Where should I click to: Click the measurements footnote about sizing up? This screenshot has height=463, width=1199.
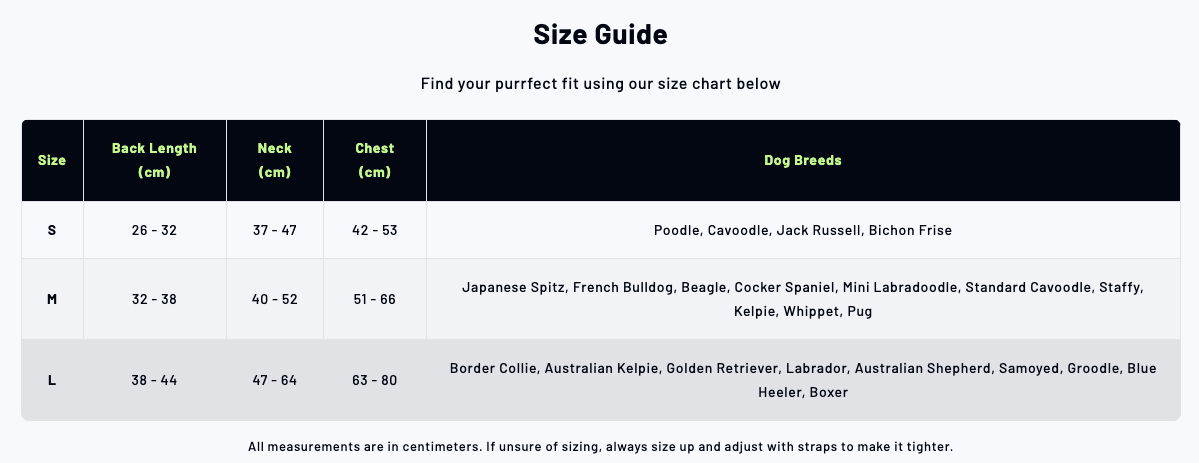(x=600, y=447)
